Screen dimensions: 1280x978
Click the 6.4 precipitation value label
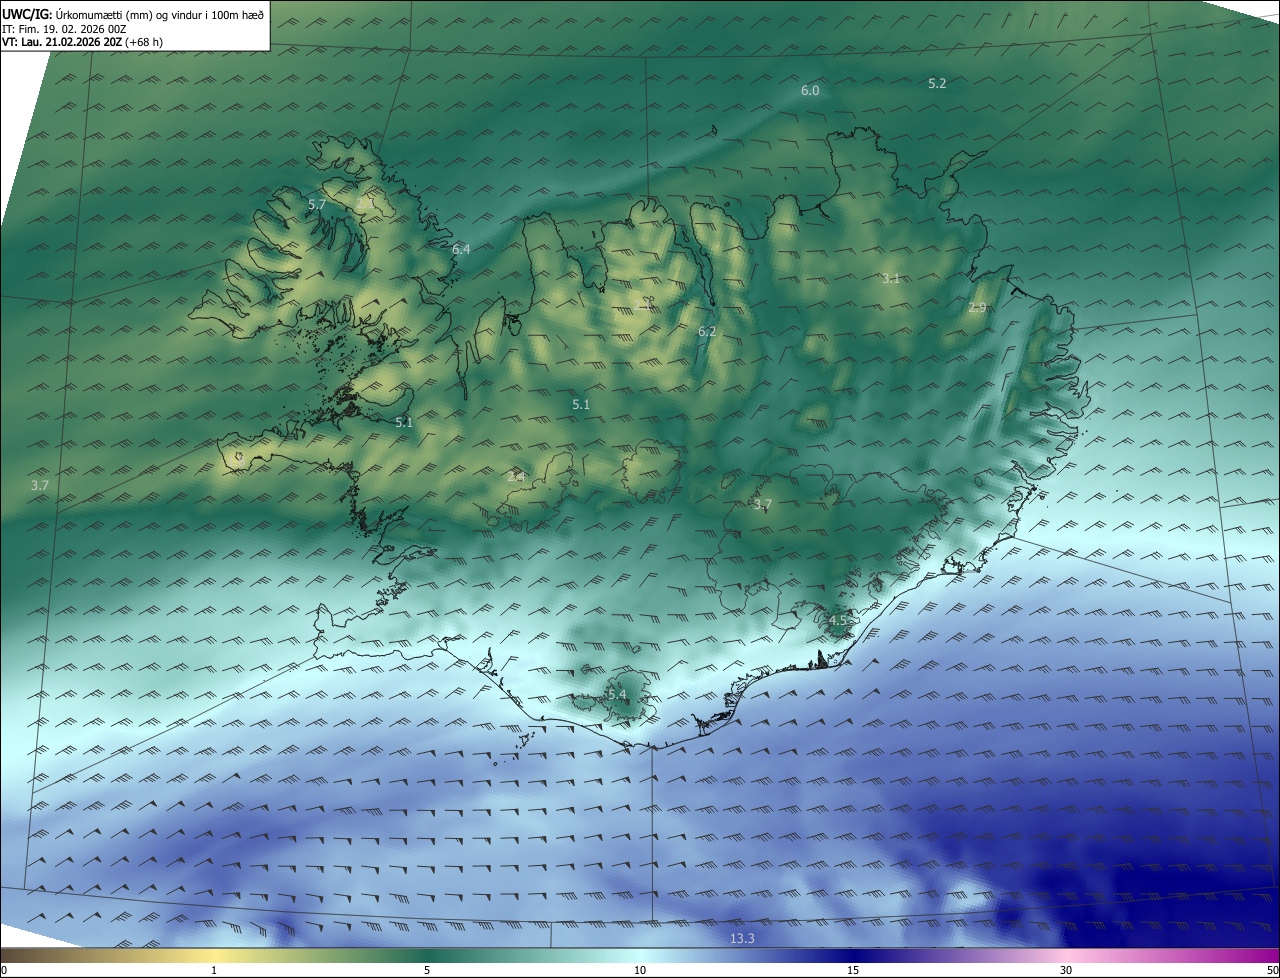coord(461,249)
